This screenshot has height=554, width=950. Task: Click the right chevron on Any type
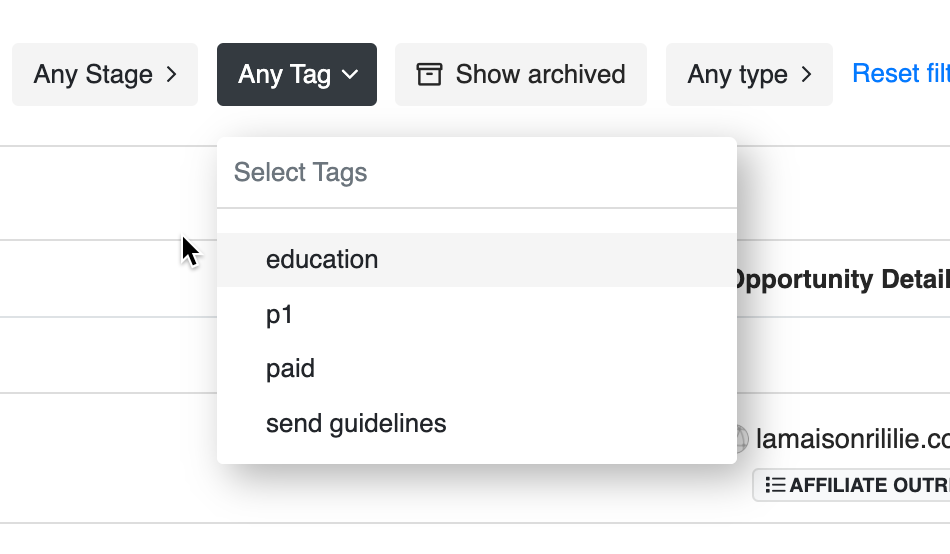[x=806, y=75]
